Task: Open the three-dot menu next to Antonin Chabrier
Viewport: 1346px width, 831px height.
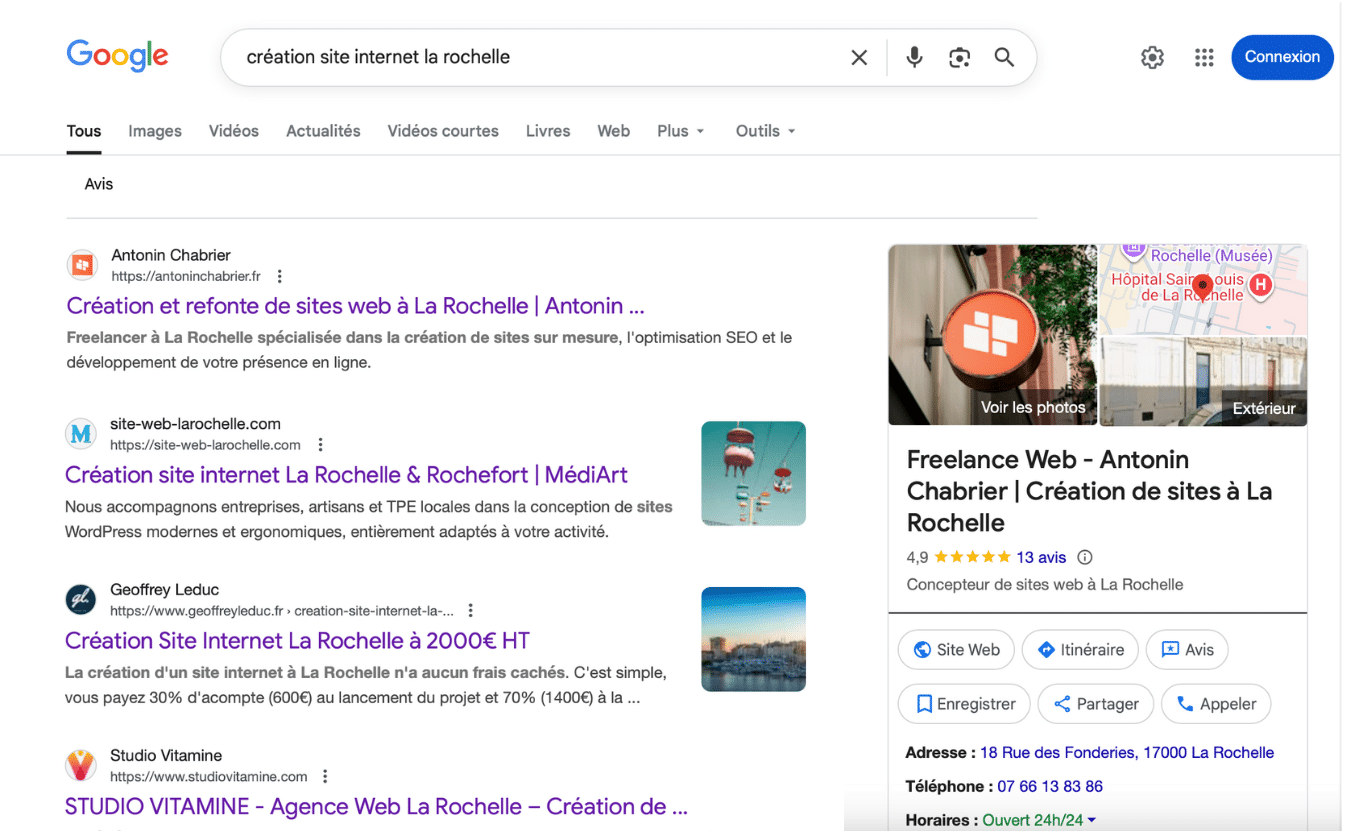Action: [x=279, y=275]
